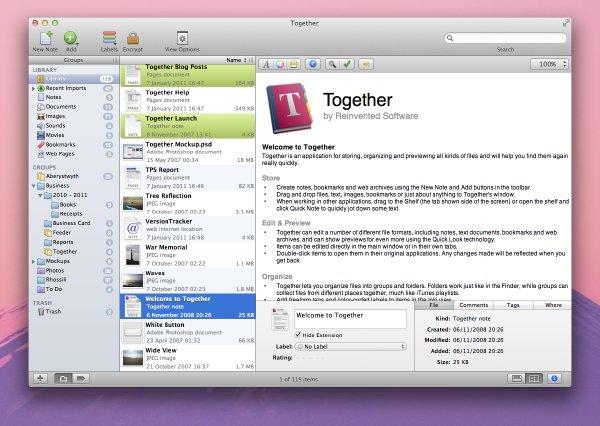The width and height of the screenshot is (600, 426).
Task: Select the Together Blog Posts item
Action: 188,75
